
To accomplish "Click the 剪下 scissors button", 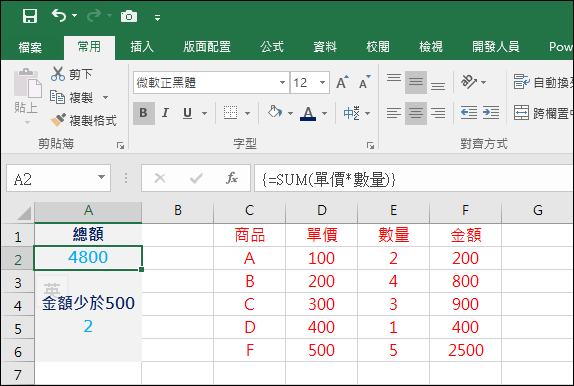I will coord(71,74).
